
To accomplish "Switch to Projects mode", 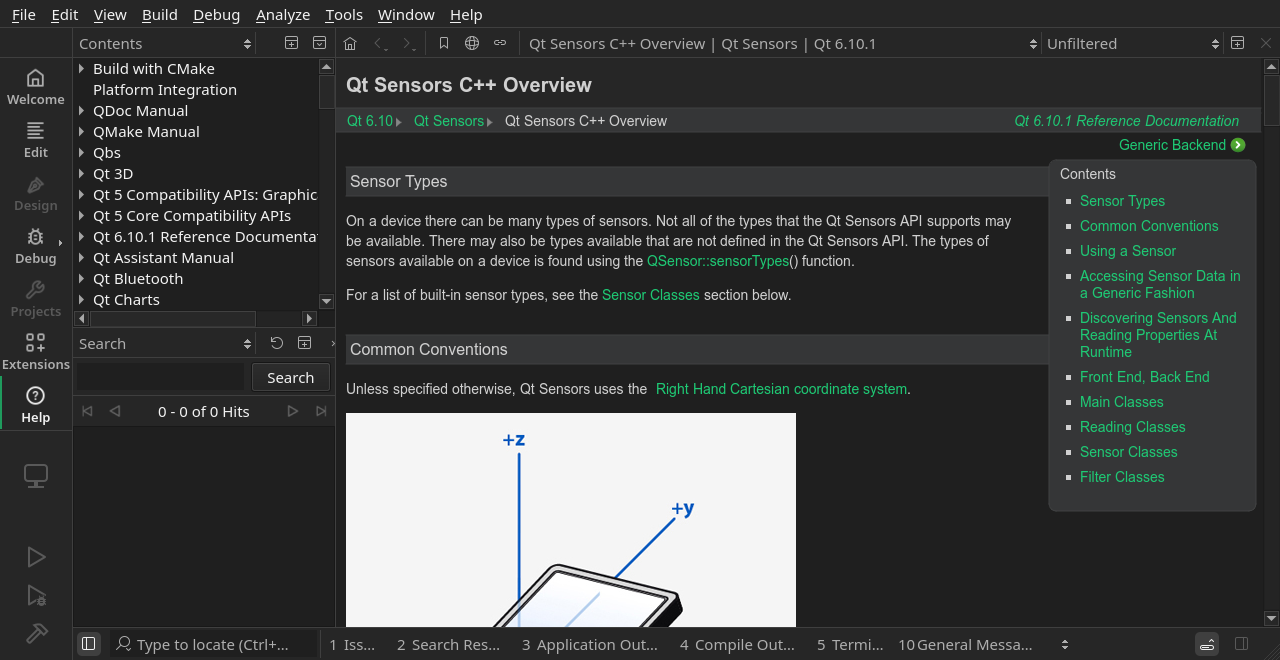I will click(36, 298).
